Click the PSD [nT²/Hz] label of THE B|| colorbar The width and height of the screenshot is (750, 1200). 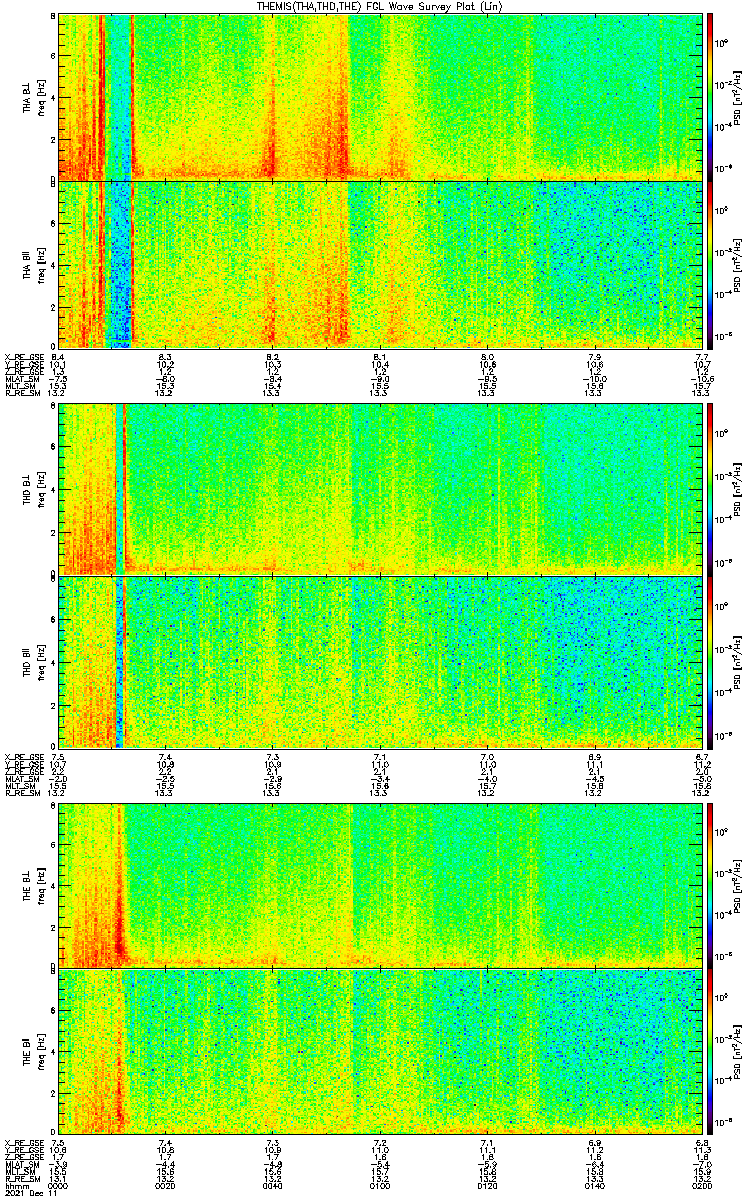coord(738,1051)
